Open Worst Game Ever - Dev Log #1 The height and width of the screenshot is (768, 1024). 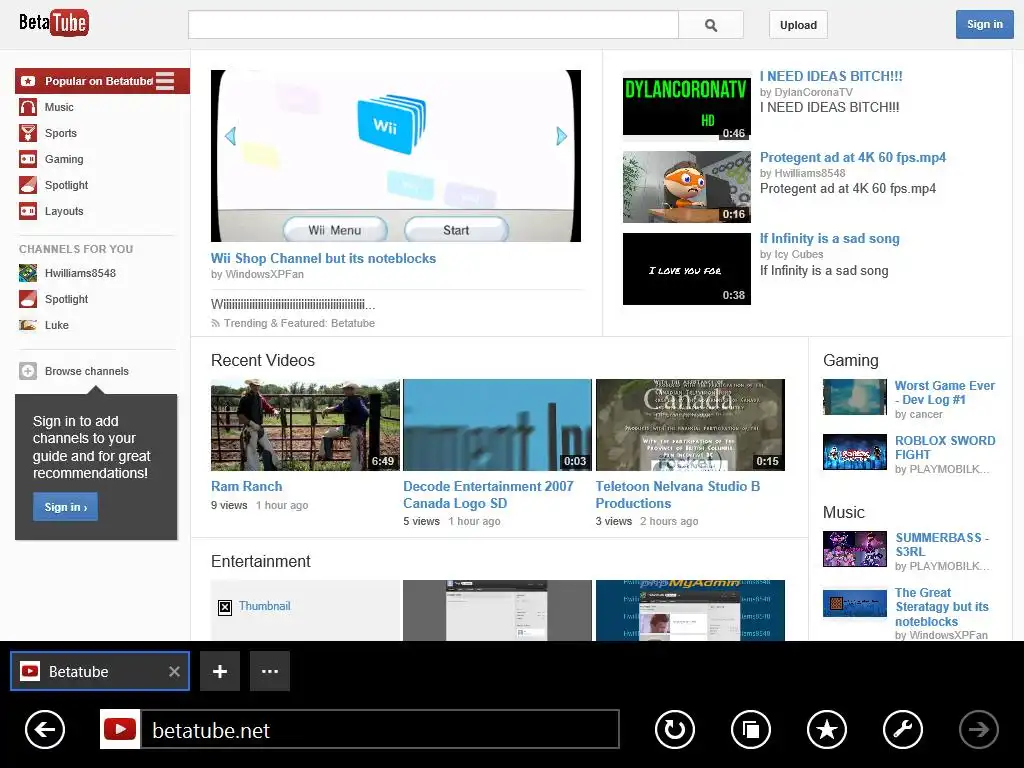944,392
